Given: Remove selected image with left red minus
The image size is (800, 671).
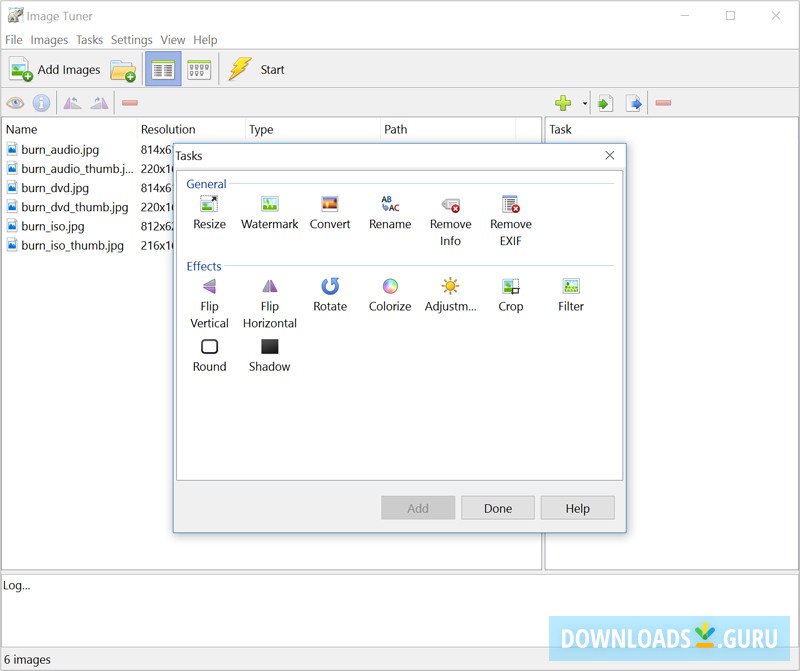Looking at the screenshot, I should coord(130,103).
